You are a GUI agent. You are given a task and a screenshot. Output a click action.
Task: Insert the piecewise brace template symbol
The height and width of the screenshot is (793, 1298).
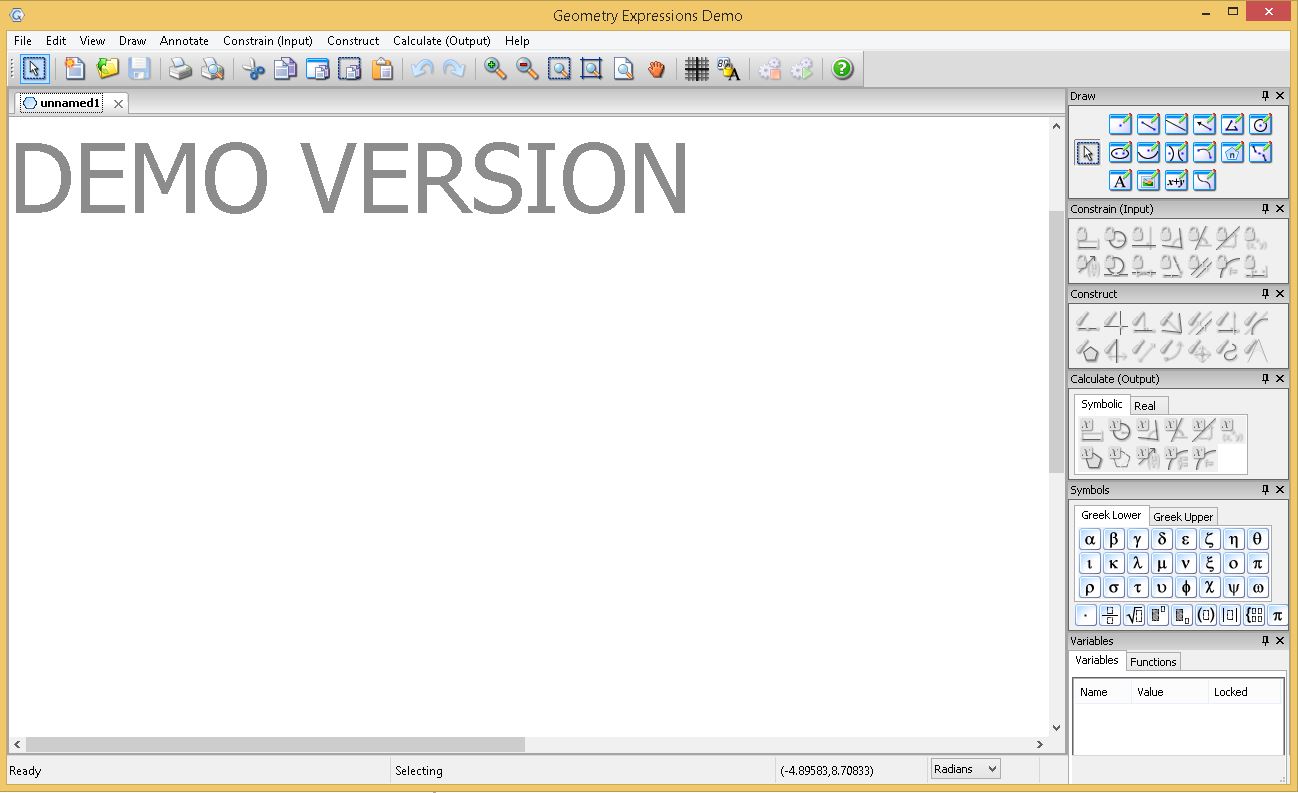click(x=1254, y=615)
